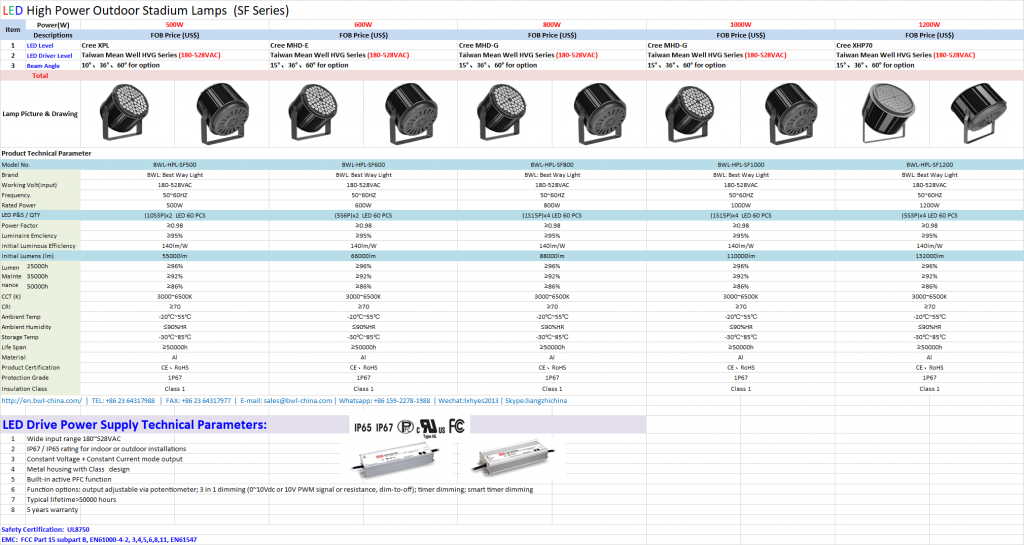Click the 'Safety Certification: UL8750' line
Screen dimensions: 1024x545
(x=45, y=529)
